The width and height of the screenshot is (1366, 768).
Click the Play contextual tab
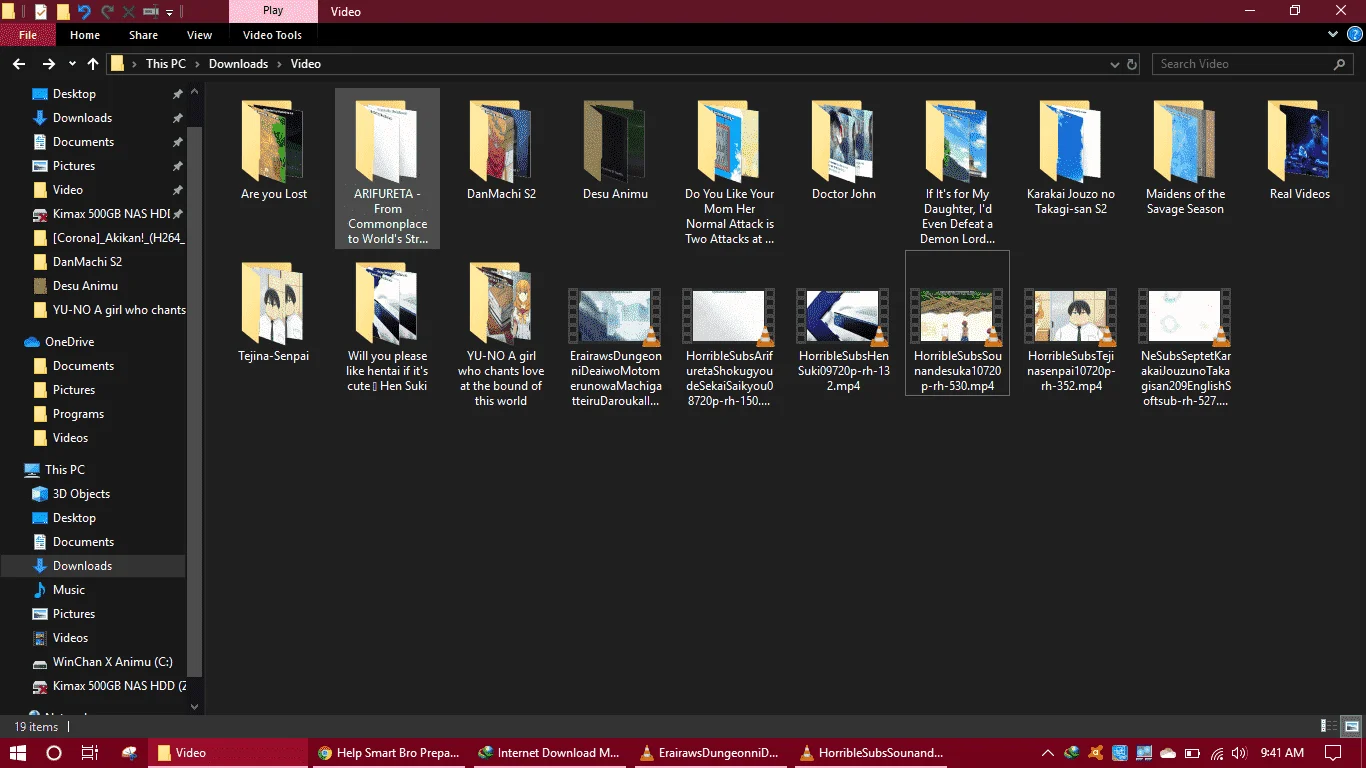273,11
